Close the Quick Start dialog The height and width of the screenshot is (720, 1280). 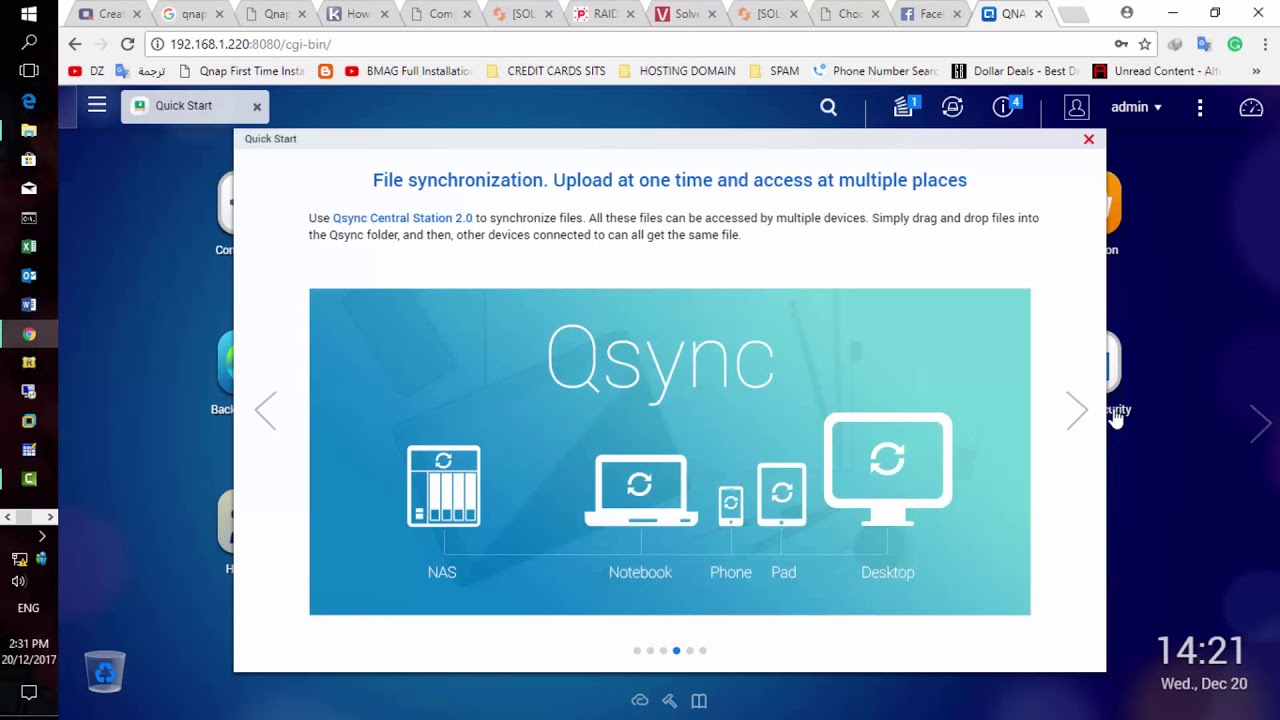1089,139
